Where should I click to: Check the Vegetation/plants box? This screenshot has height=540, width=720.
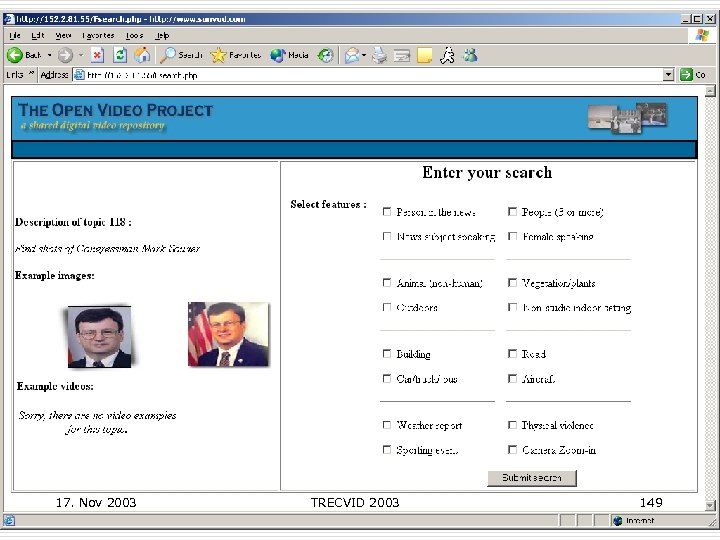coord(512,282)
